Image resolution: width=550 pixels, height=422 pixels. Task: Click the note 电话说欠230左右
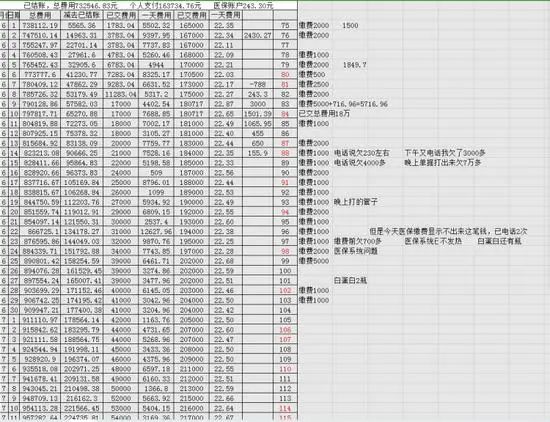362,153
